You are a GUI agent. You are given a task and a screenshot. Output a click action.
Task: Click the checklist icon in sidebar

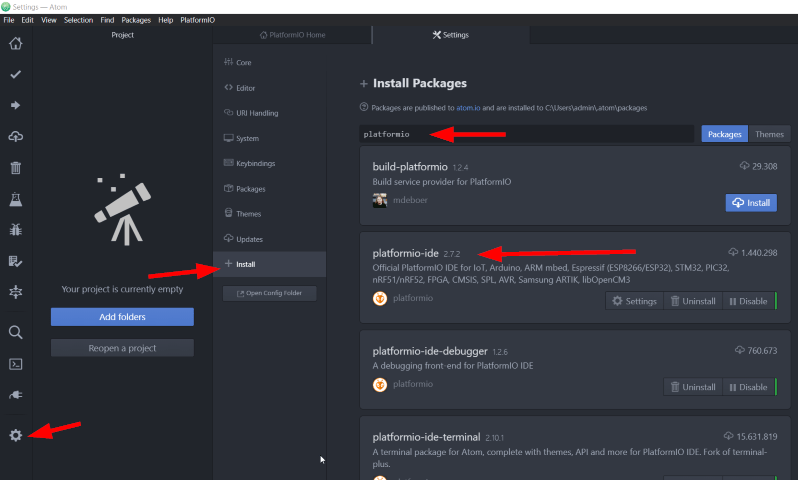pyautogui.click(x=16, y=261)
